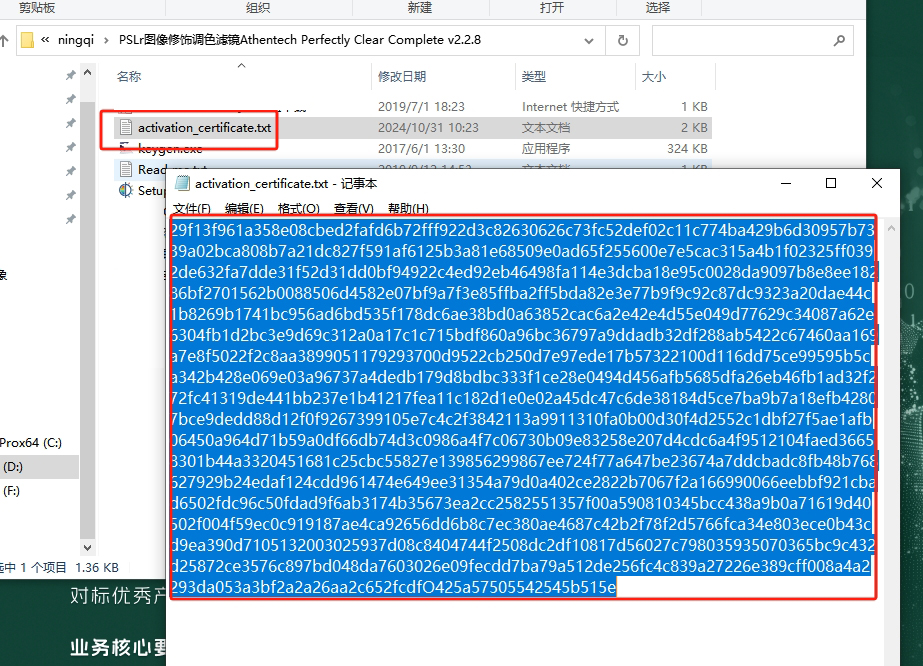The height and width of the screenshot is (666, 923).
Task: Click the activation_certificate.txt file icon
Action: [125, 127]
